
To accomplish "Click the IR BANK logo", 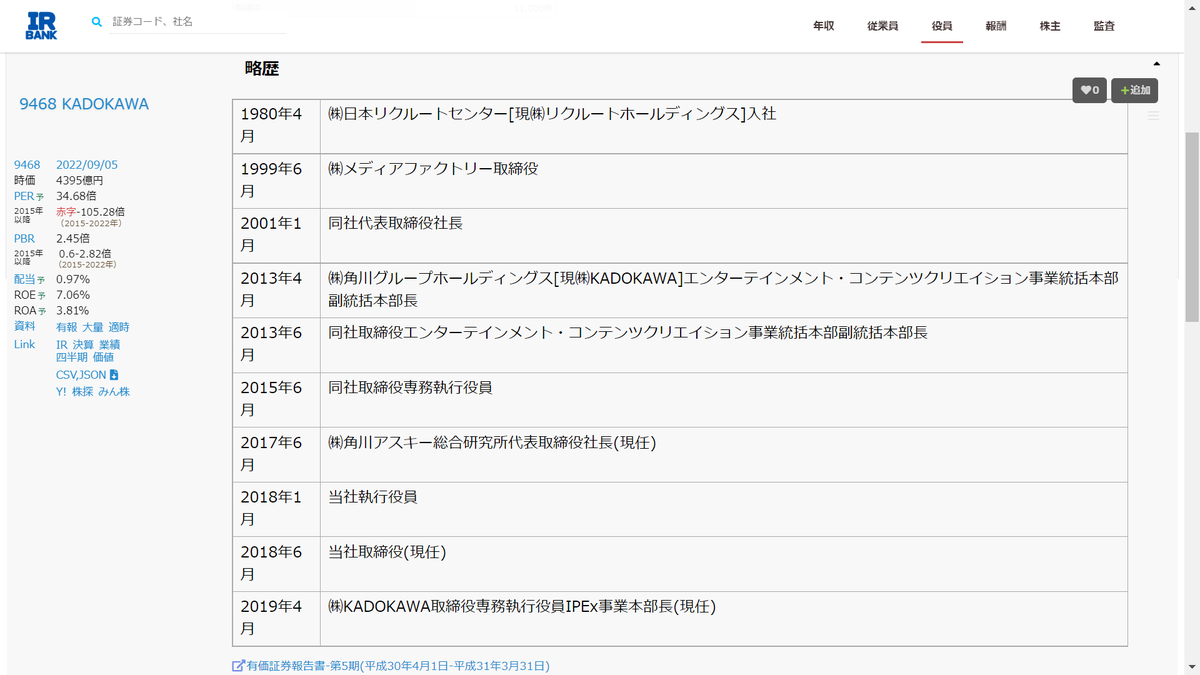I will tap(41, 26).
